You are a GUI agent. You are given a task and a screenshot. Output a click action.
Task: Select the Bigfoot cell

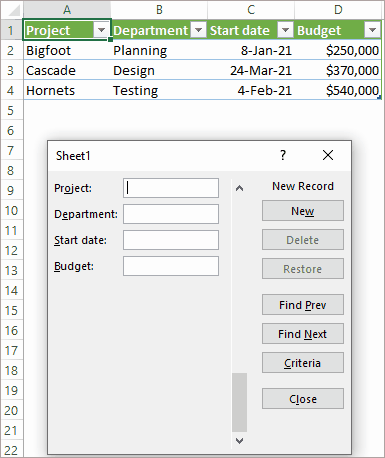(x=67, y=50)
